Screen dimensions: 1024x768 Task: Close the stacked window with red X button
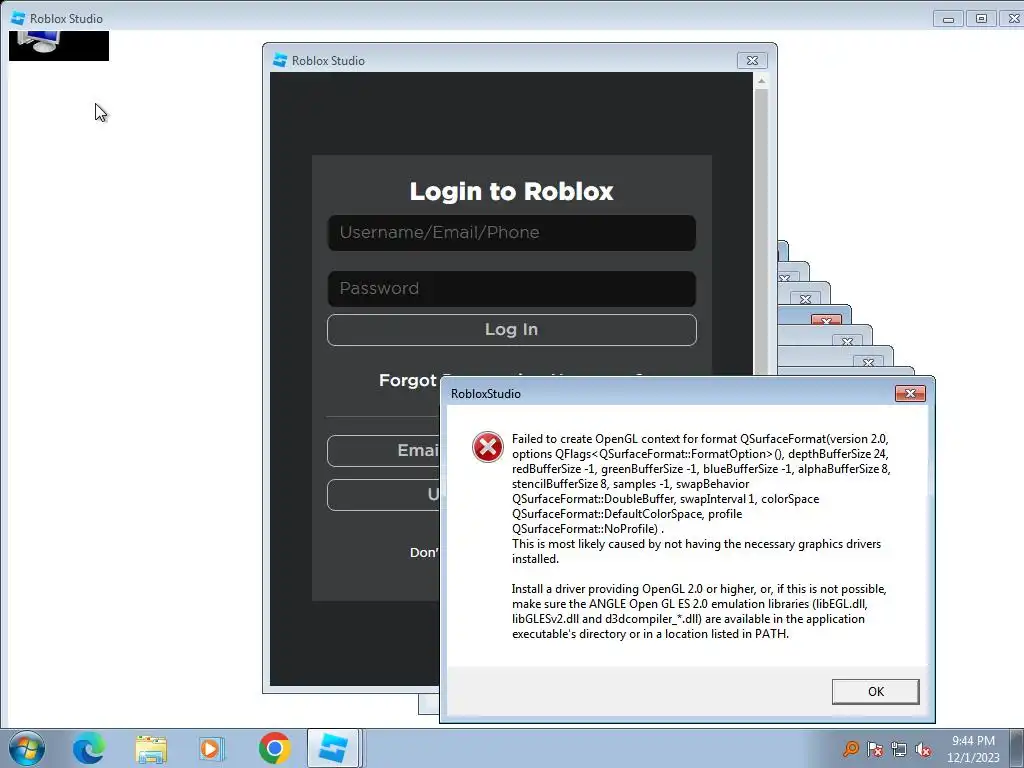(x=826, y=320)
